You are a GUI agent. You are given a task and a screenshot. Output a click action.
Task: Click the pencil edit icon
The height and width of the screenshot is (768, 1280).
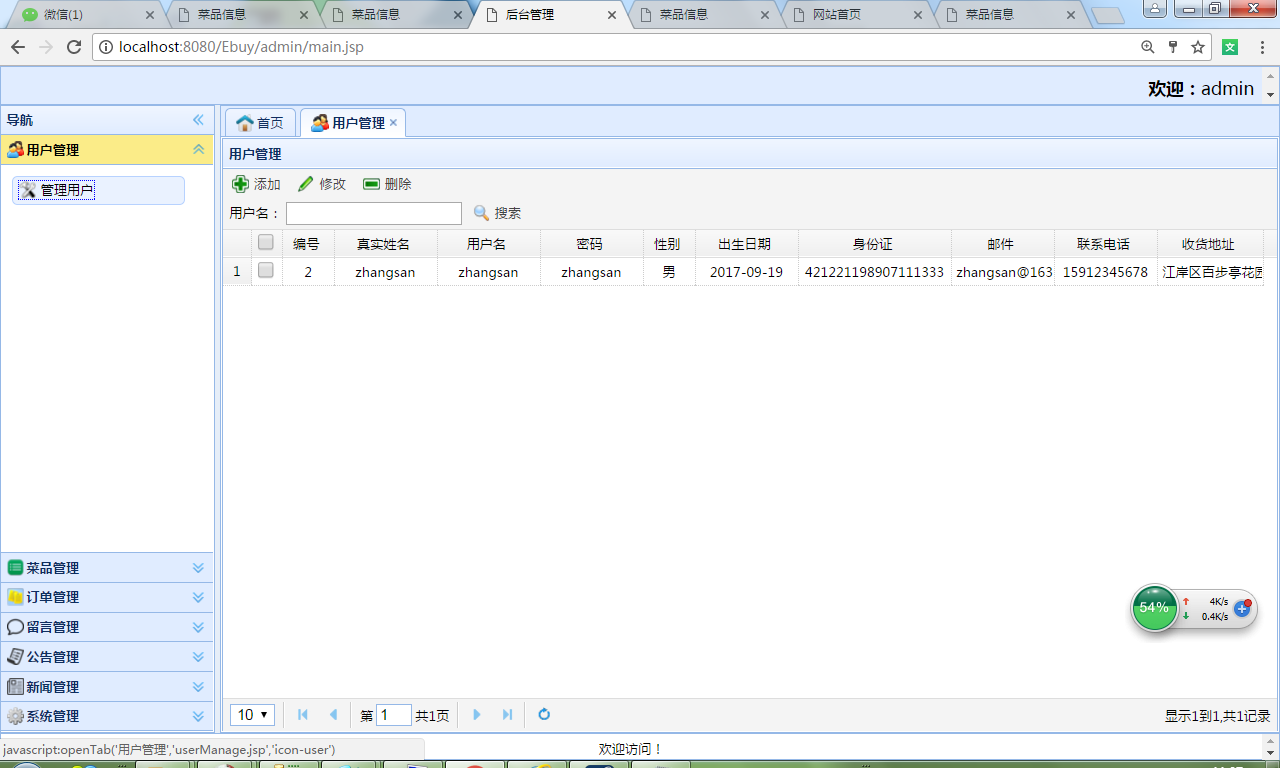tap(306, 184)
